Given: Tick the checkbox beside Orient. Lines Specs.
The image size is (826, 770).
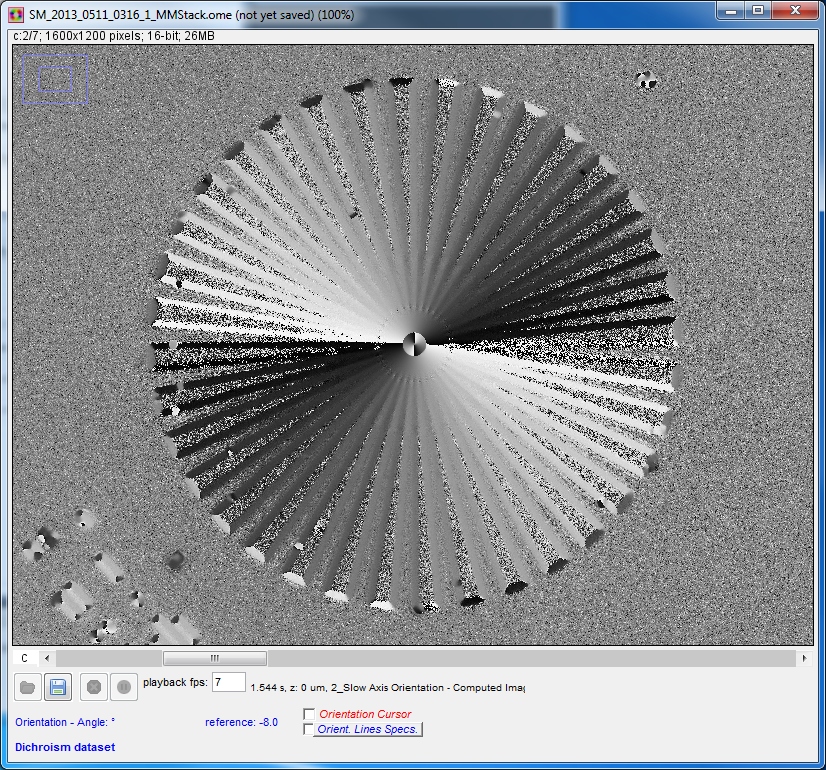Looking at the screenshot, I should (309, 729).
